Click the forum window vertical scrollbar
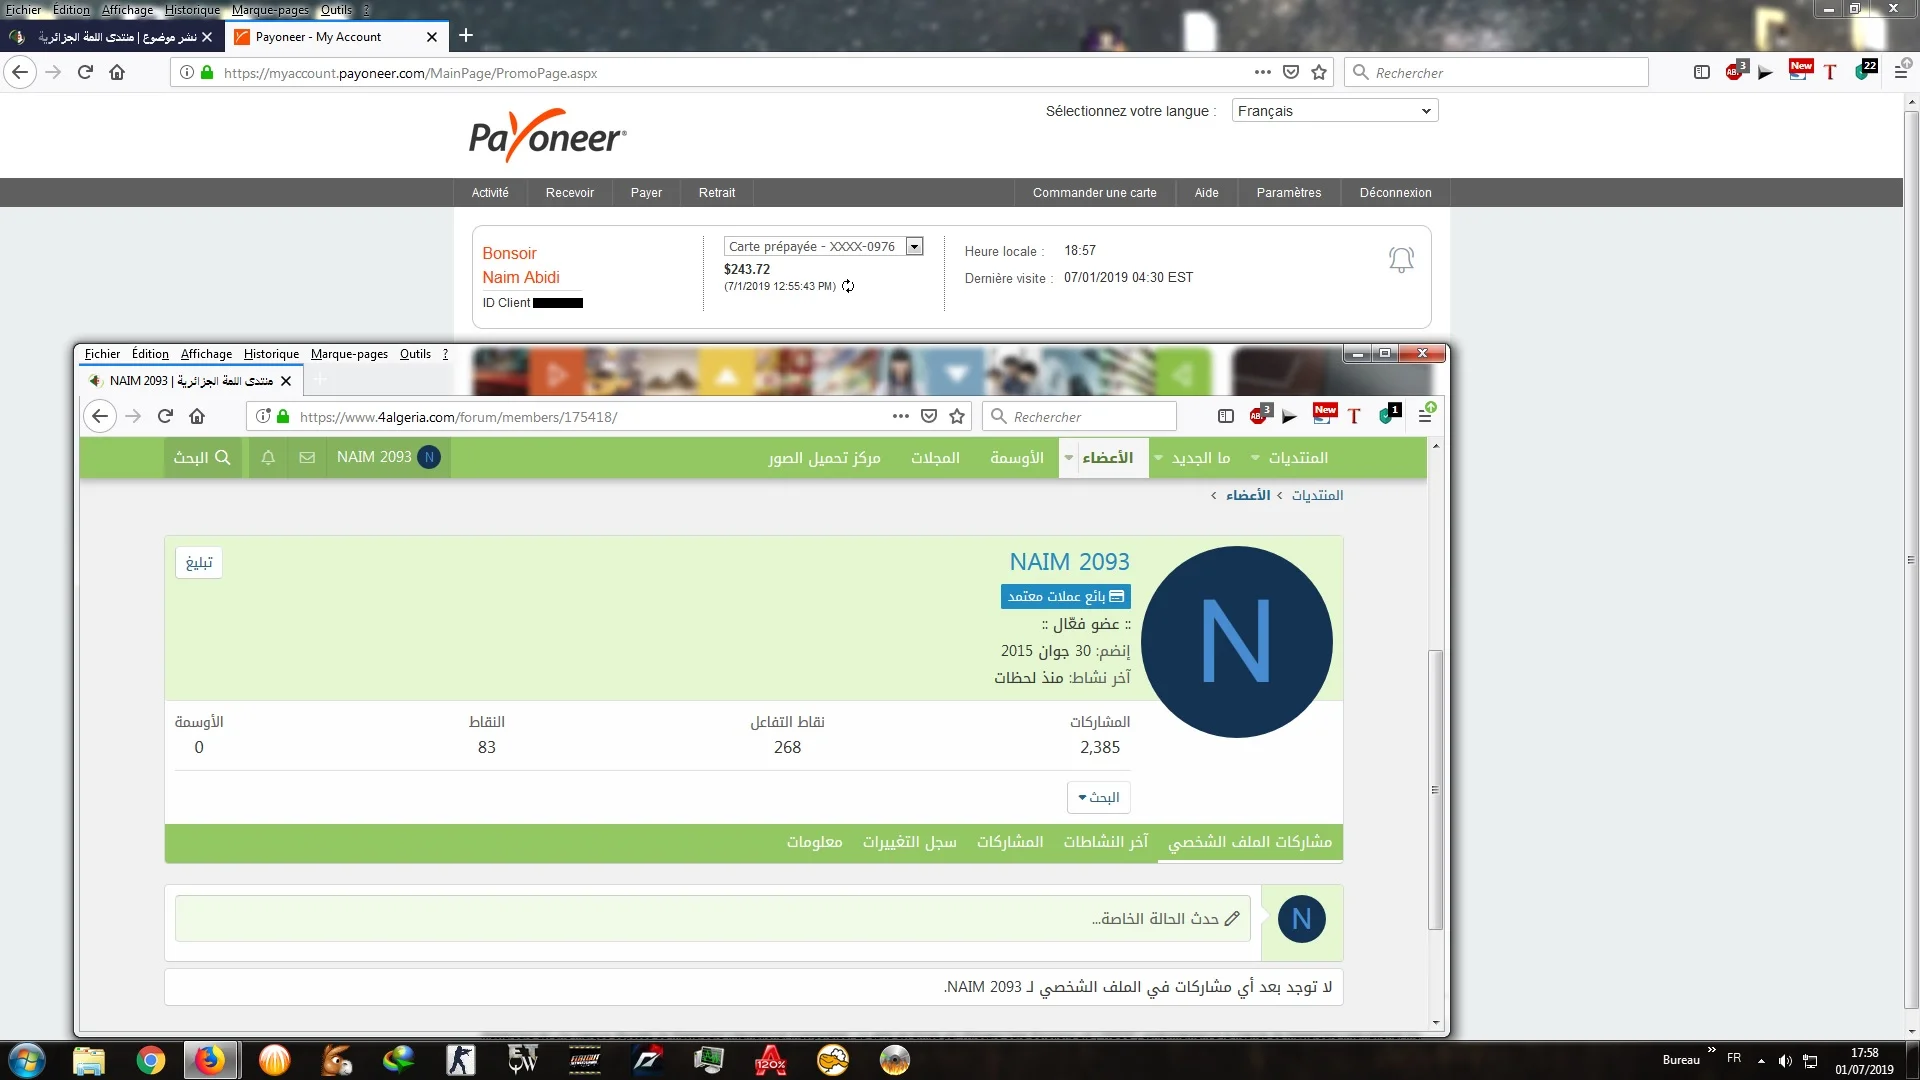The height and width of the screenshot is (1080, 1920). click(1435, 790)
